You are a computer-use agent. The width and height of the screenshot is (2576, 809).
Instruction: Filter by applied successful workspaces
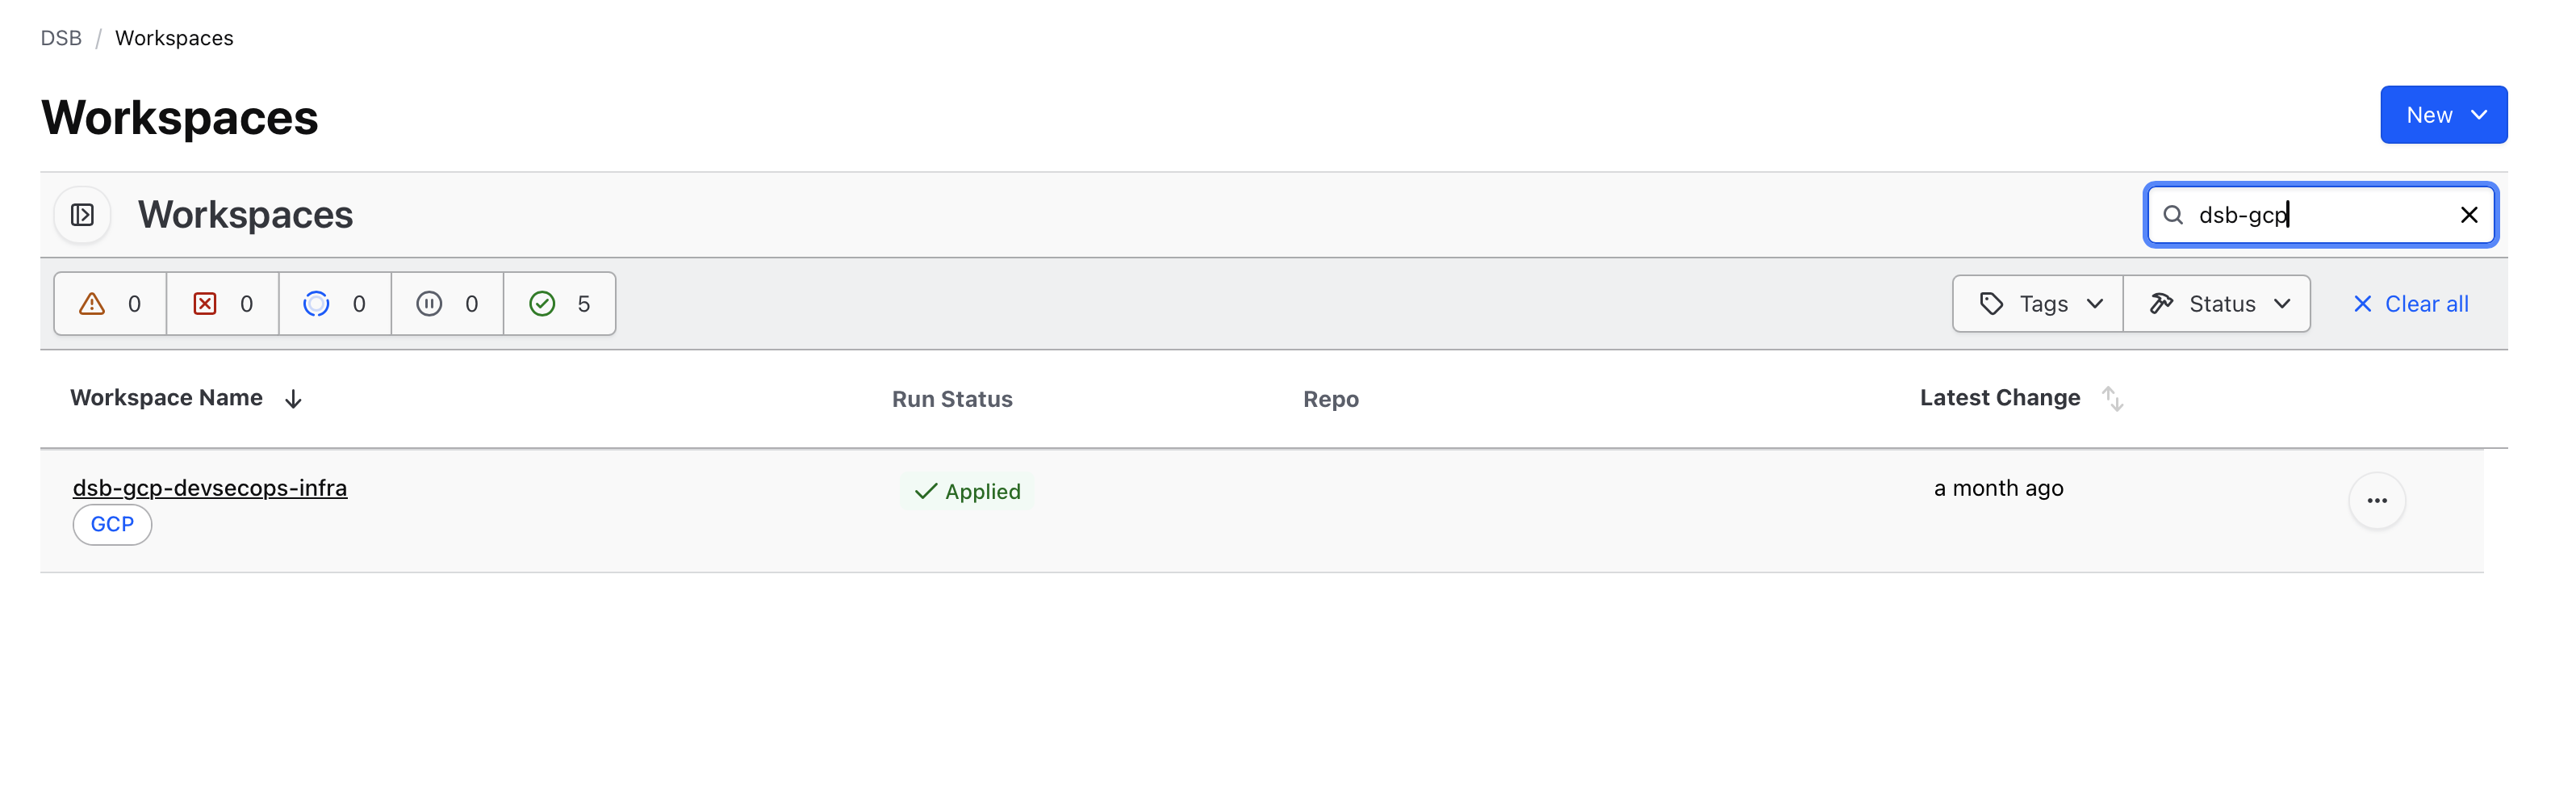(x=559, y=304)
